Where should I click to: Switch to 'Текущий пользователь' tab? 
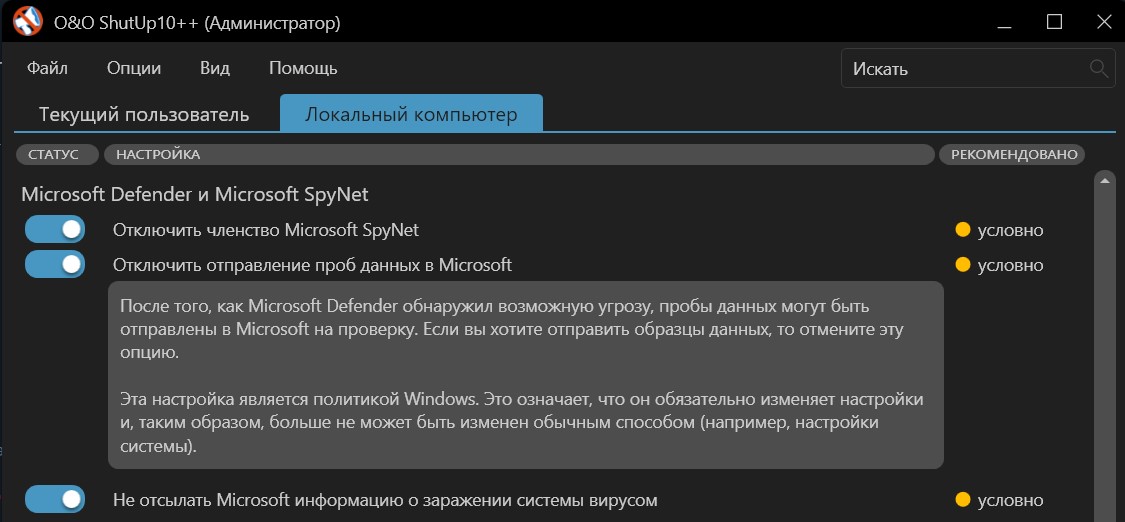pyautogui.click(x=144, y=114)
